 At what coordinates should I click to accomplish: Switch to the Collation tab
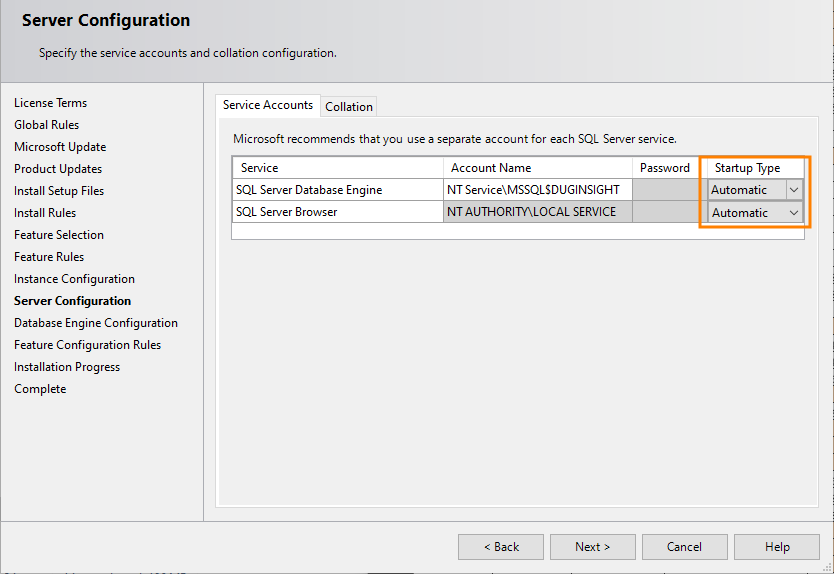point(349,106)
